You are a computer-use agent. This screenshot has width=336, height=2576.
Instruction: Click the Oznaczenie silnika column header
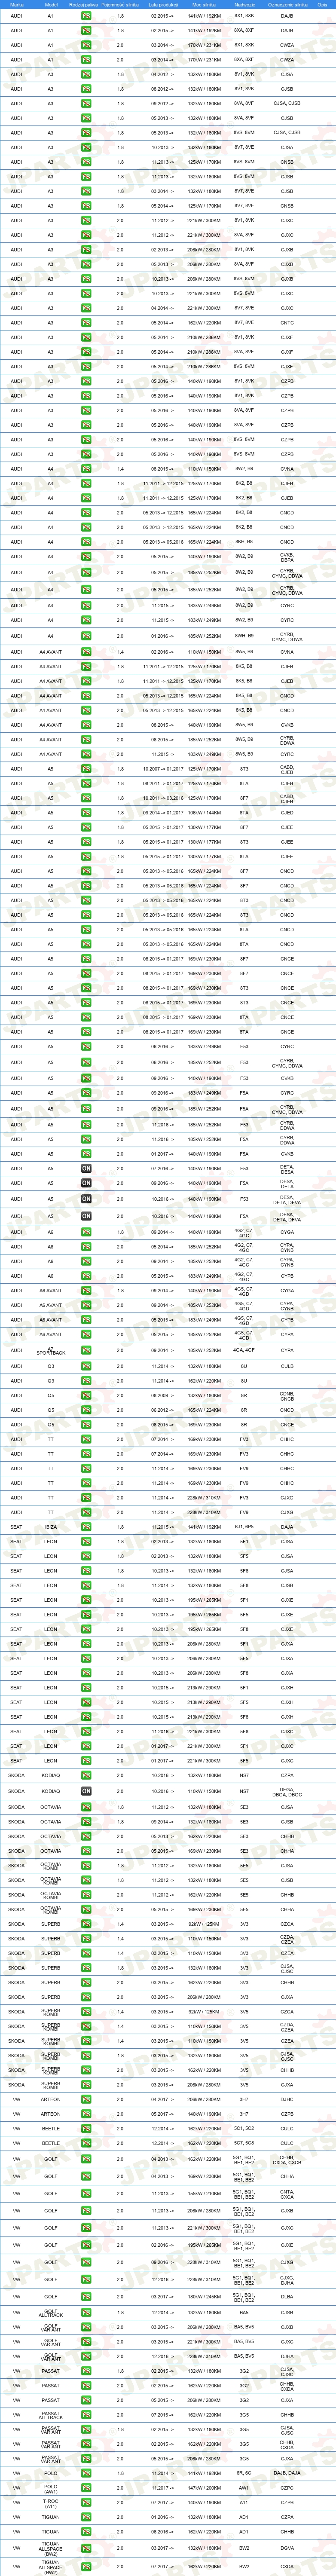coord(287,5)
